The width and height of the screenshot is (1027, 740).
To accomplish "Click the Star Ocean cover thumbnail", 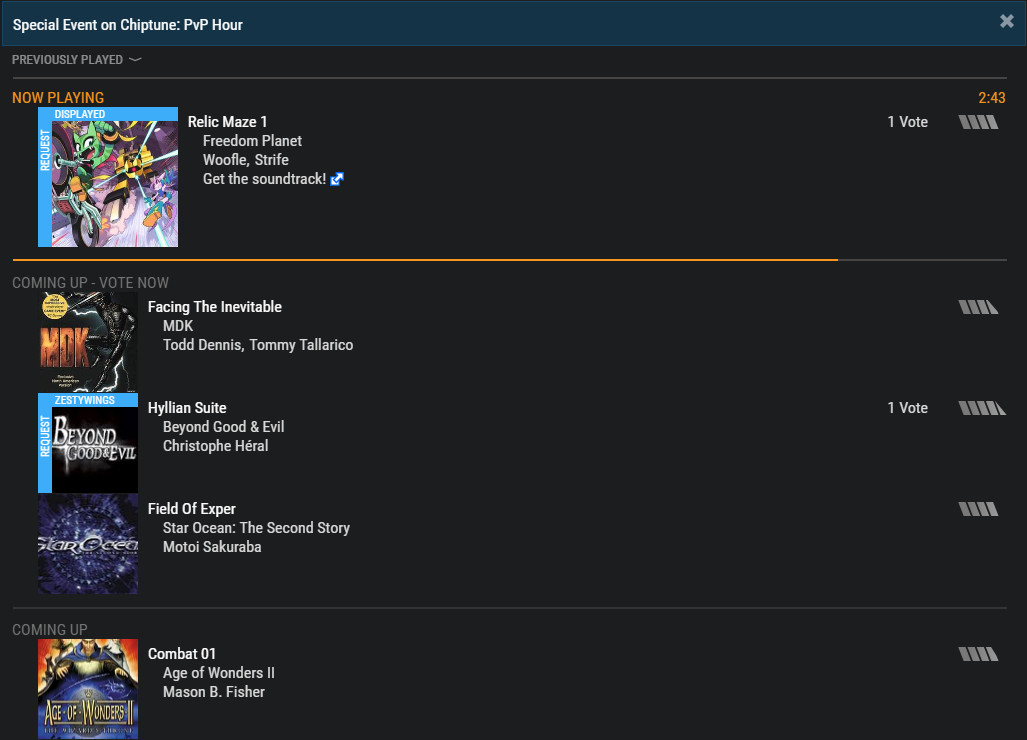I will (88, 544).
